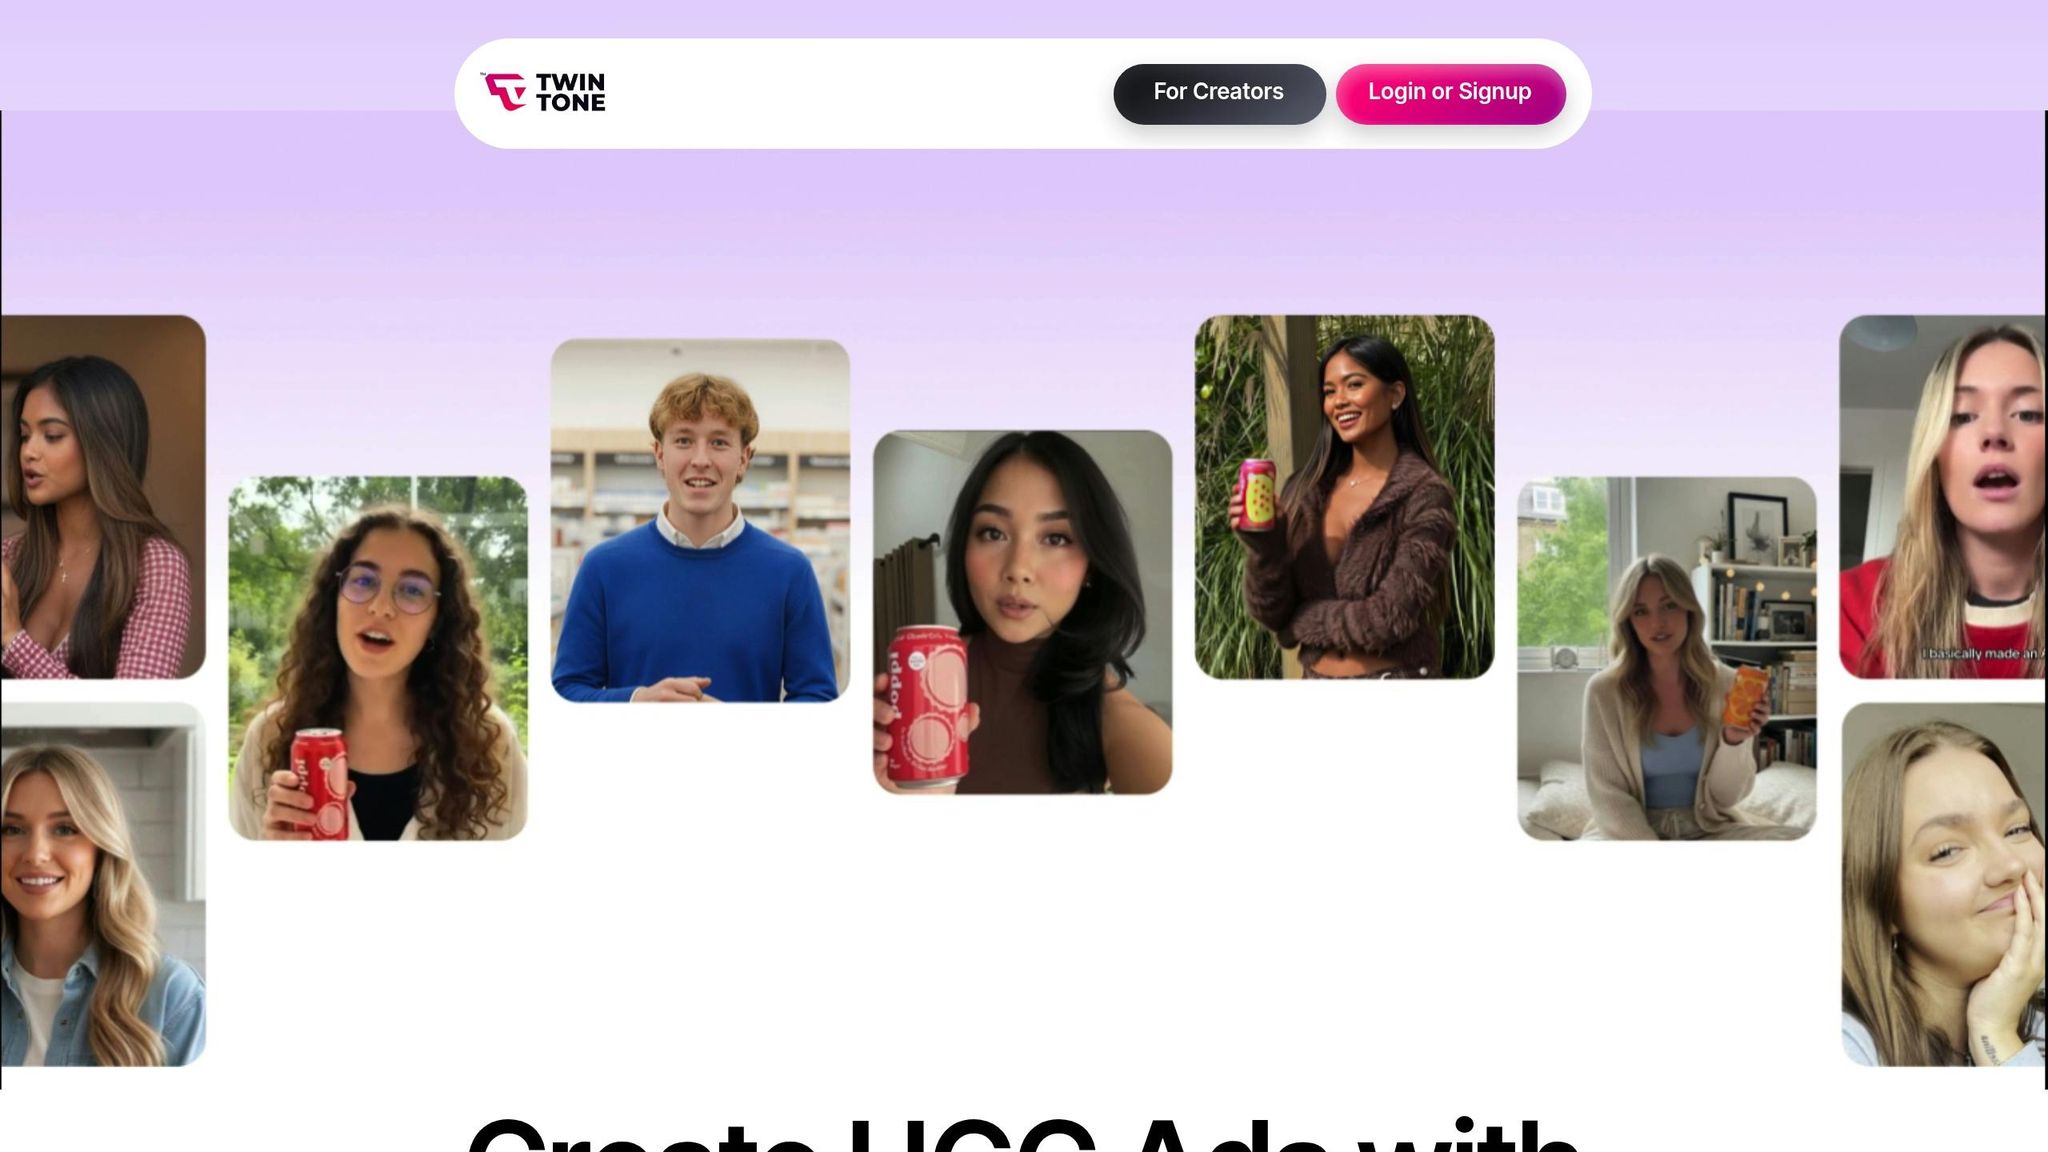Viewport: 2048px width, 1152px height.
Task: Open the woman in pink checkered top video
Action: [103, 497]
